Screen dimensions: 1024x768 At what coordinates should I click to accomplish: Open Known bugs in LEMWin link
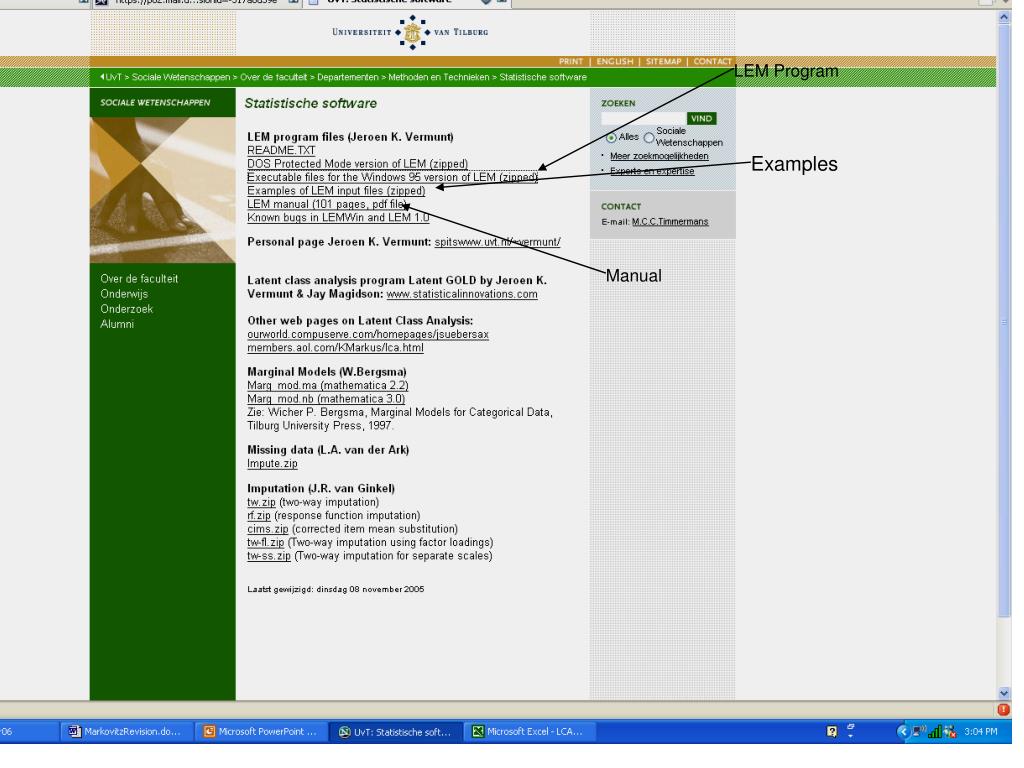click(338, 217)
